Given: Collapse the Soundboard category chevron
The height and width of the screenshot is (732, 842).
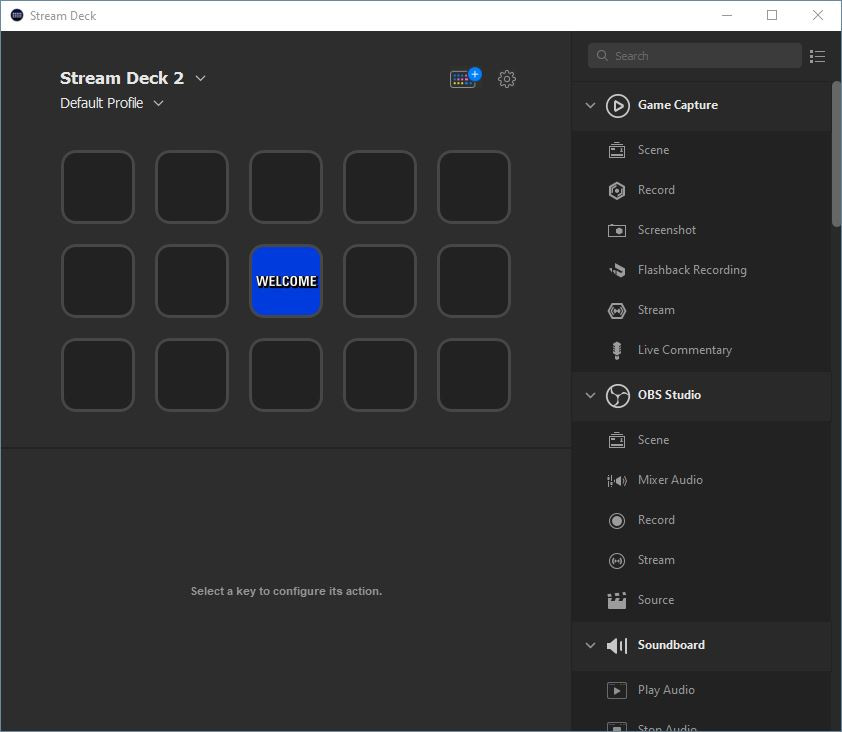Looking at the screenshot, I should 590,645.
